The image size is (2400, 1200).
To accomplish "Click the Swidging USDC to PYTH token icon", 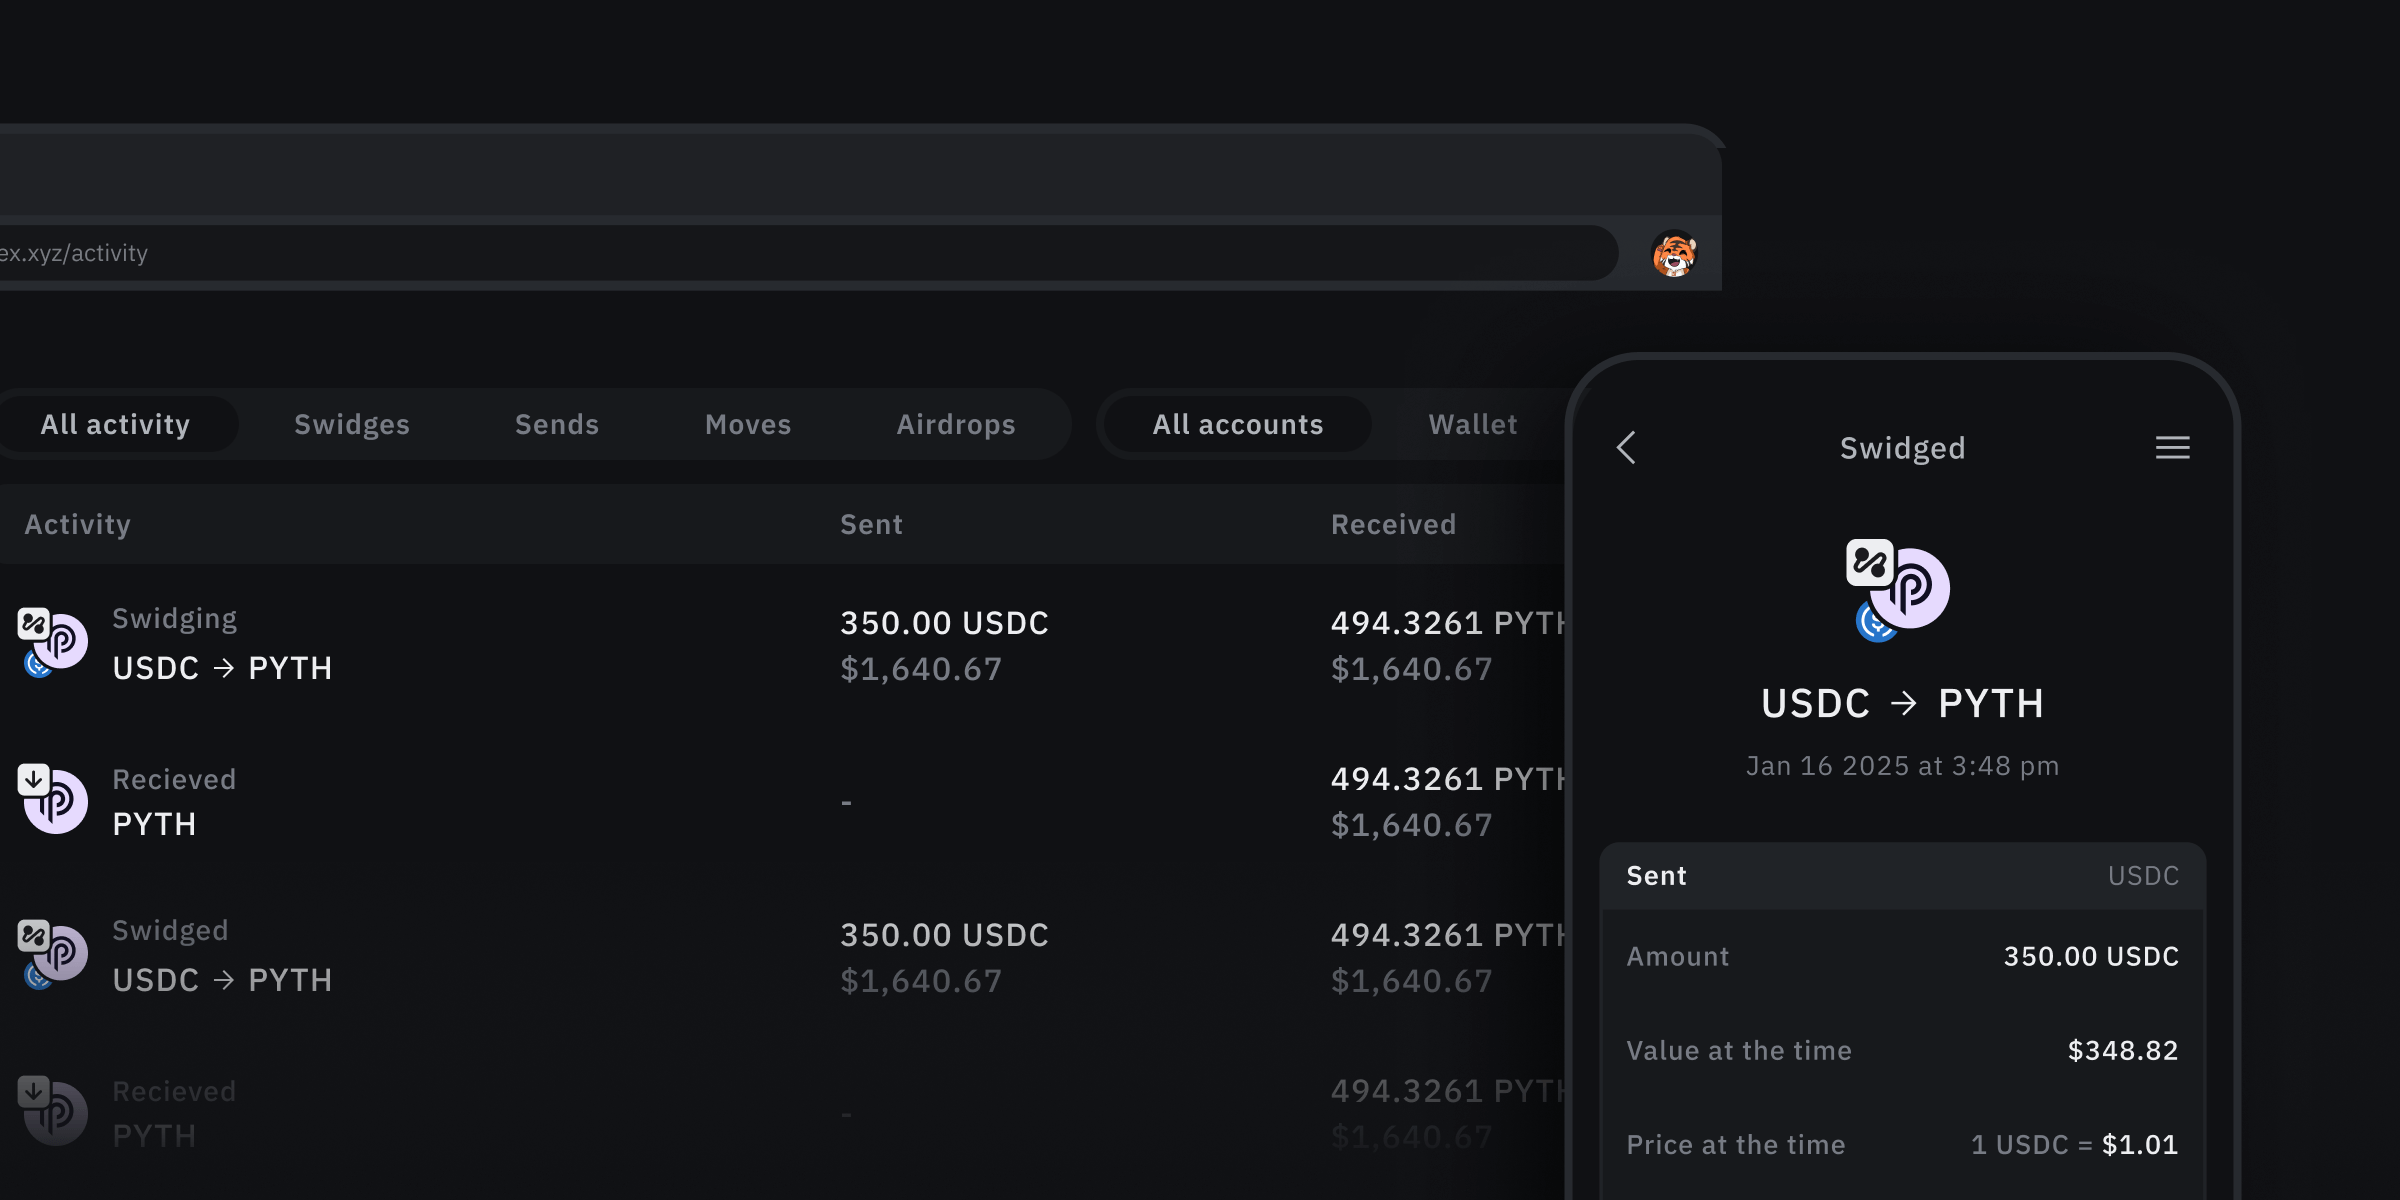I will click(x=53, y=643).
